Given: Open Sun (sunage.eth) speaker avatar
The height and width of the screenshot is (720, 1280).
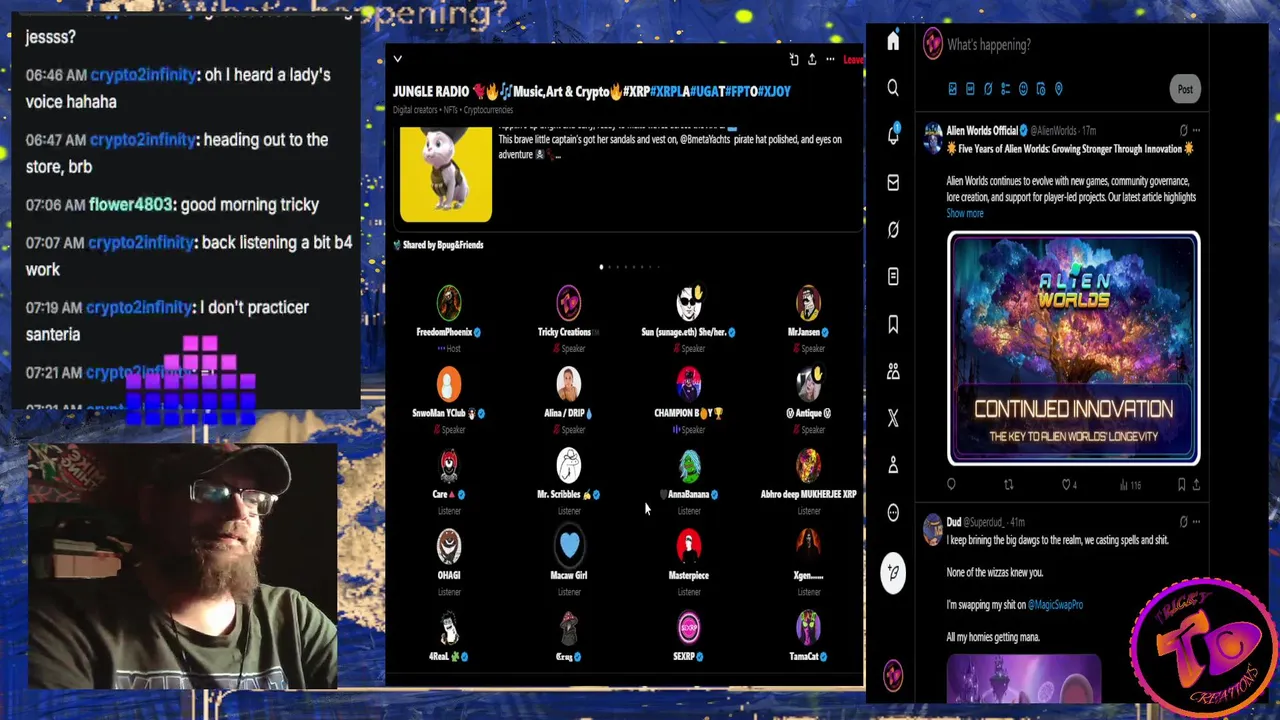Looking at the screenshot, I should pyautogui.click(x=689, y=303).
